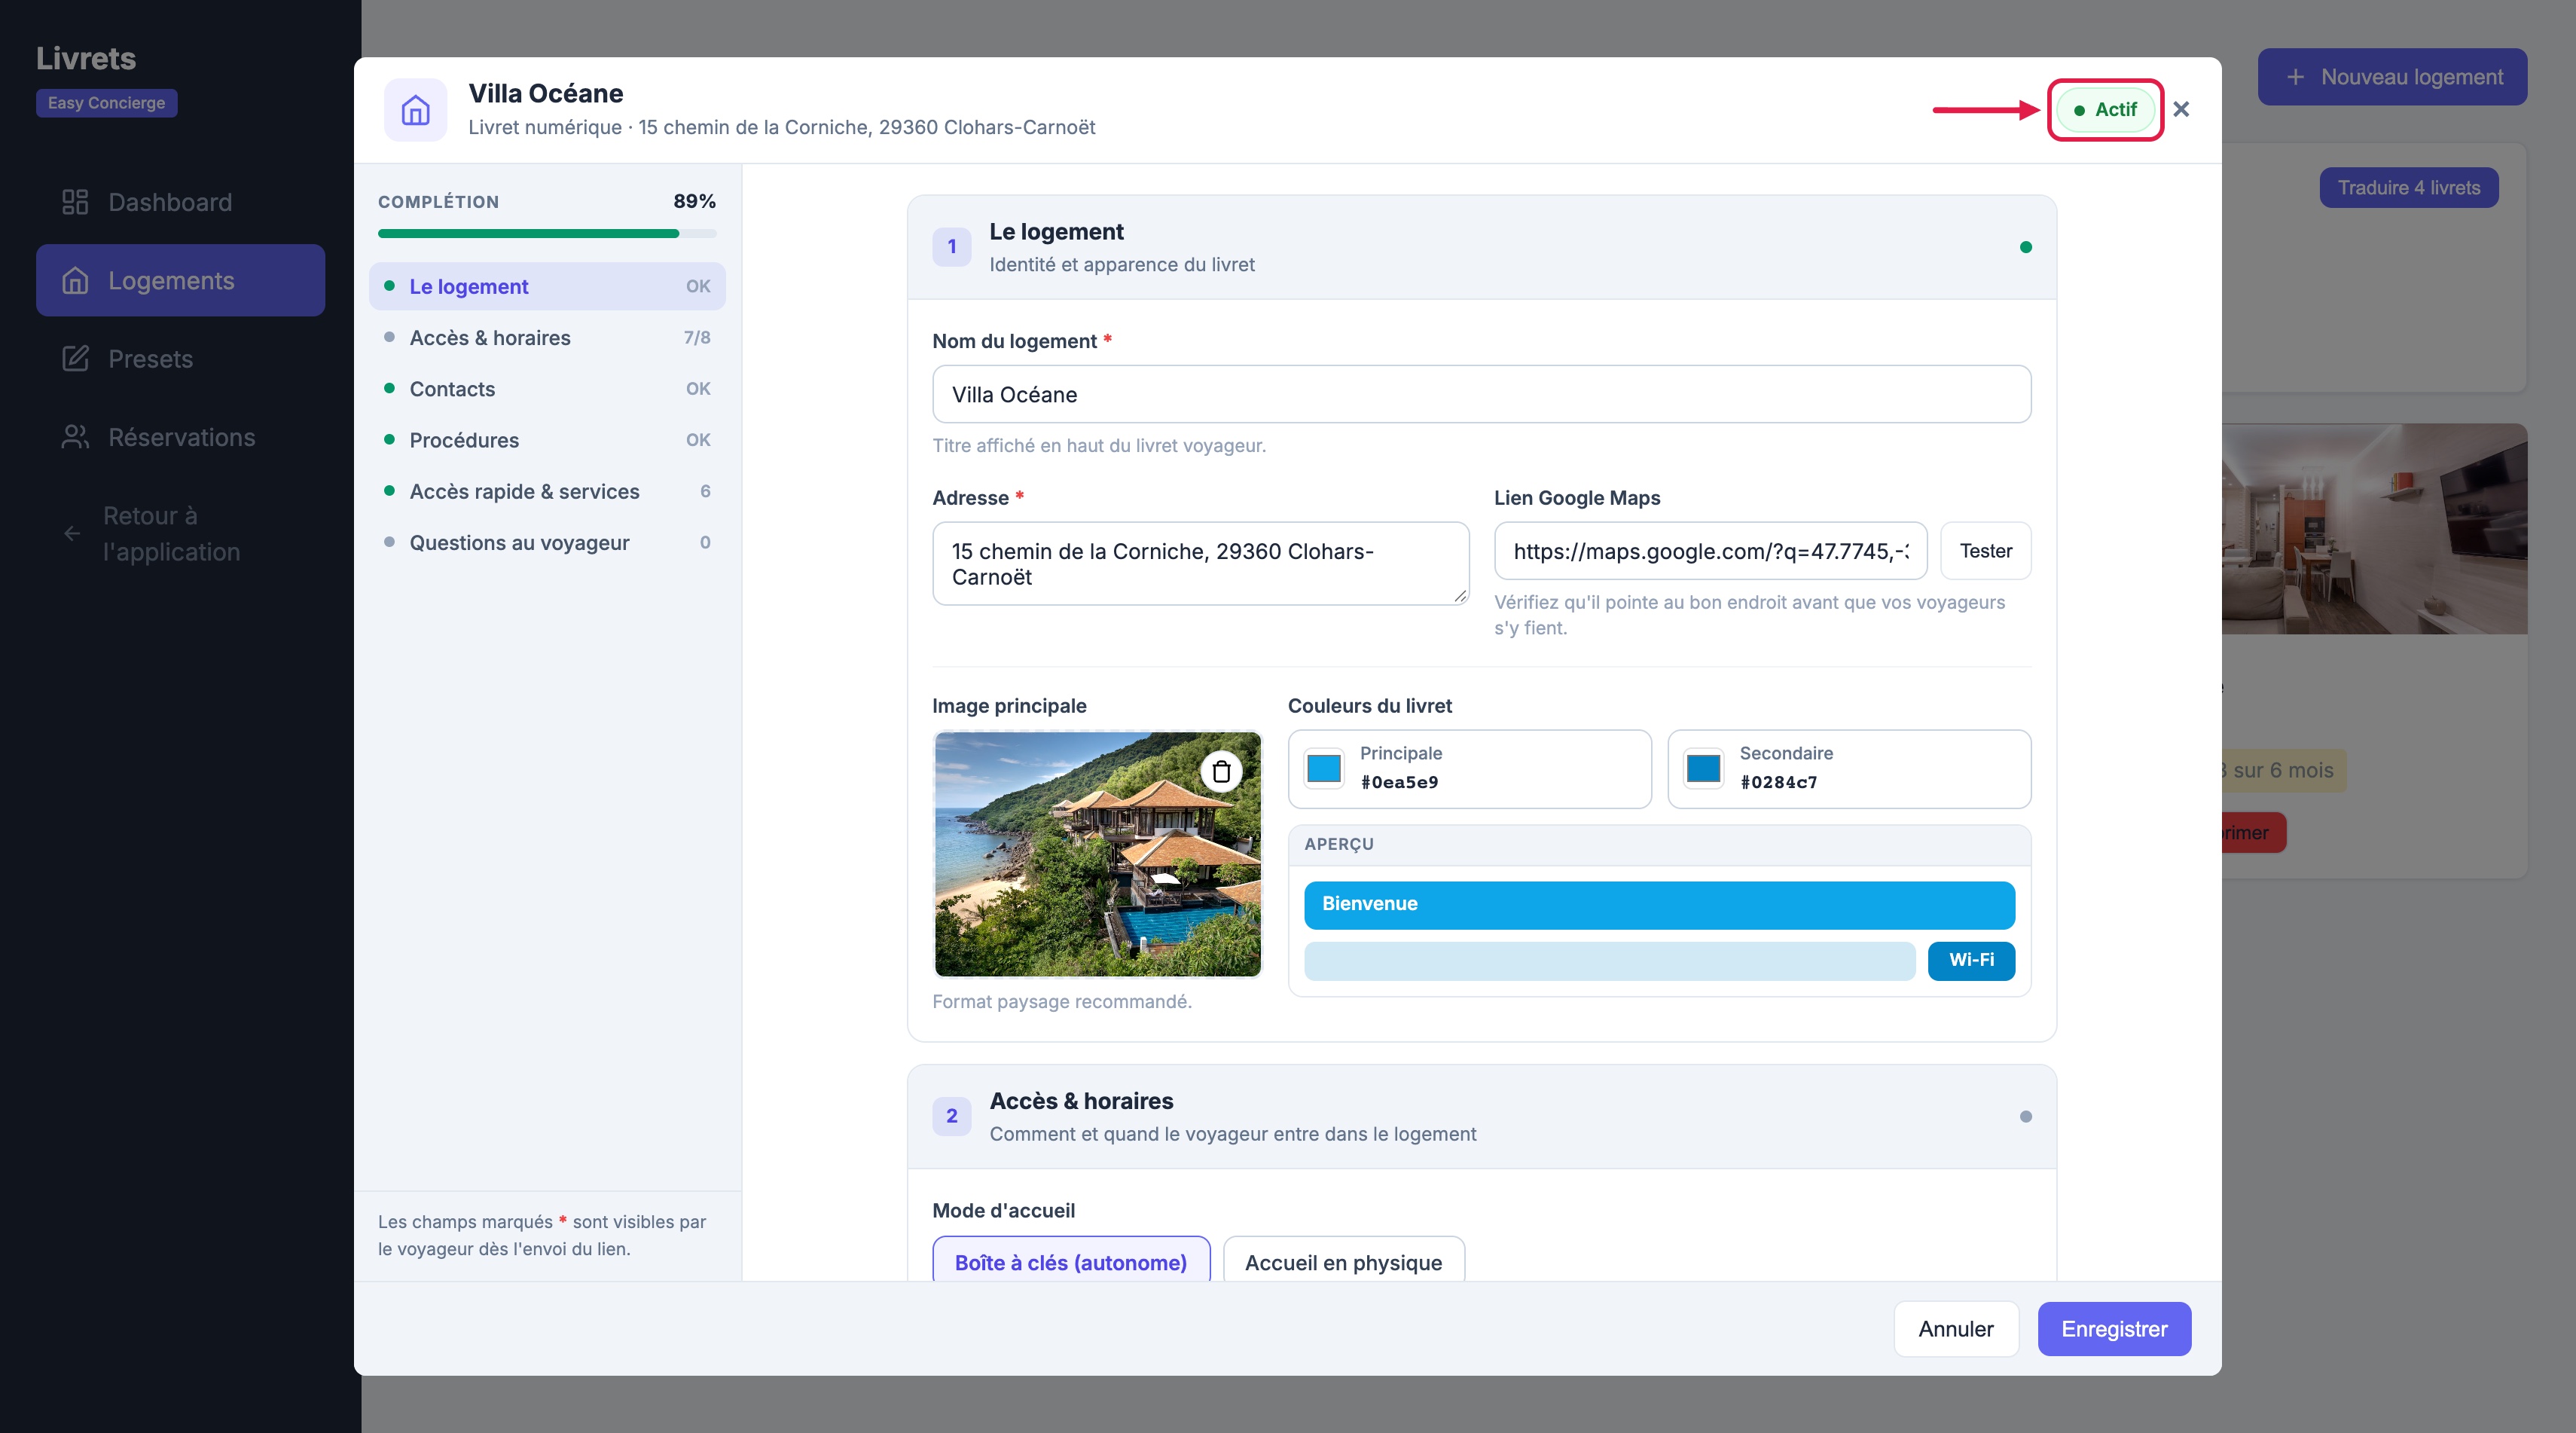Jump to Accès rapide & services section
This screenshot has width=2576, height=1433.
pyautogui.click(x=547, y=491)
